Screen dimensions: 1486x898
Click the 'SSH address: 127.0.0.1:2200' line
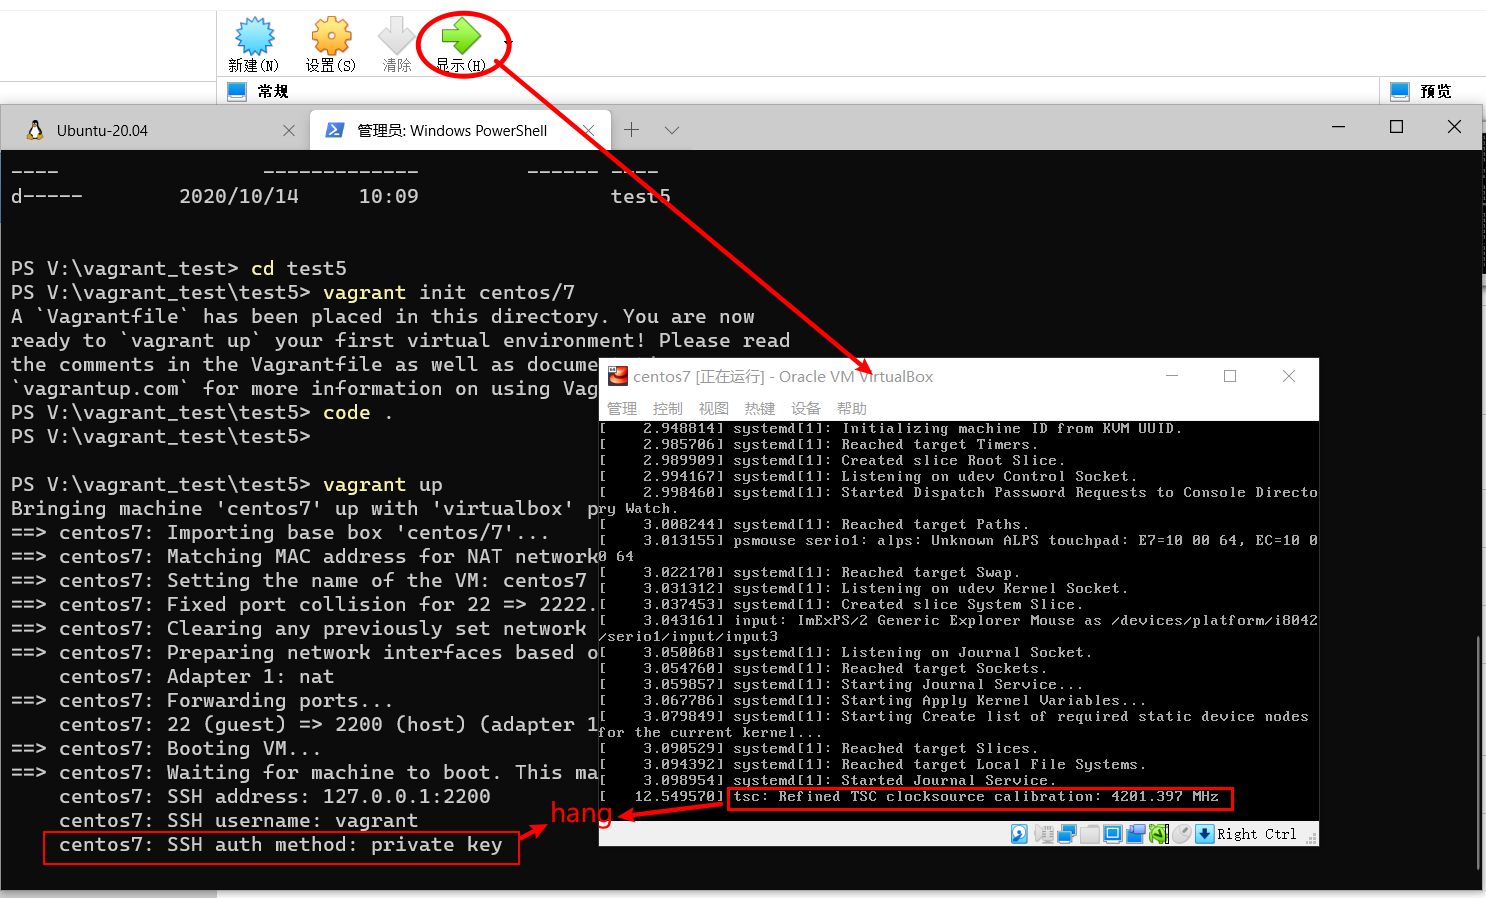pyautogui.click(x=275, y=796)
